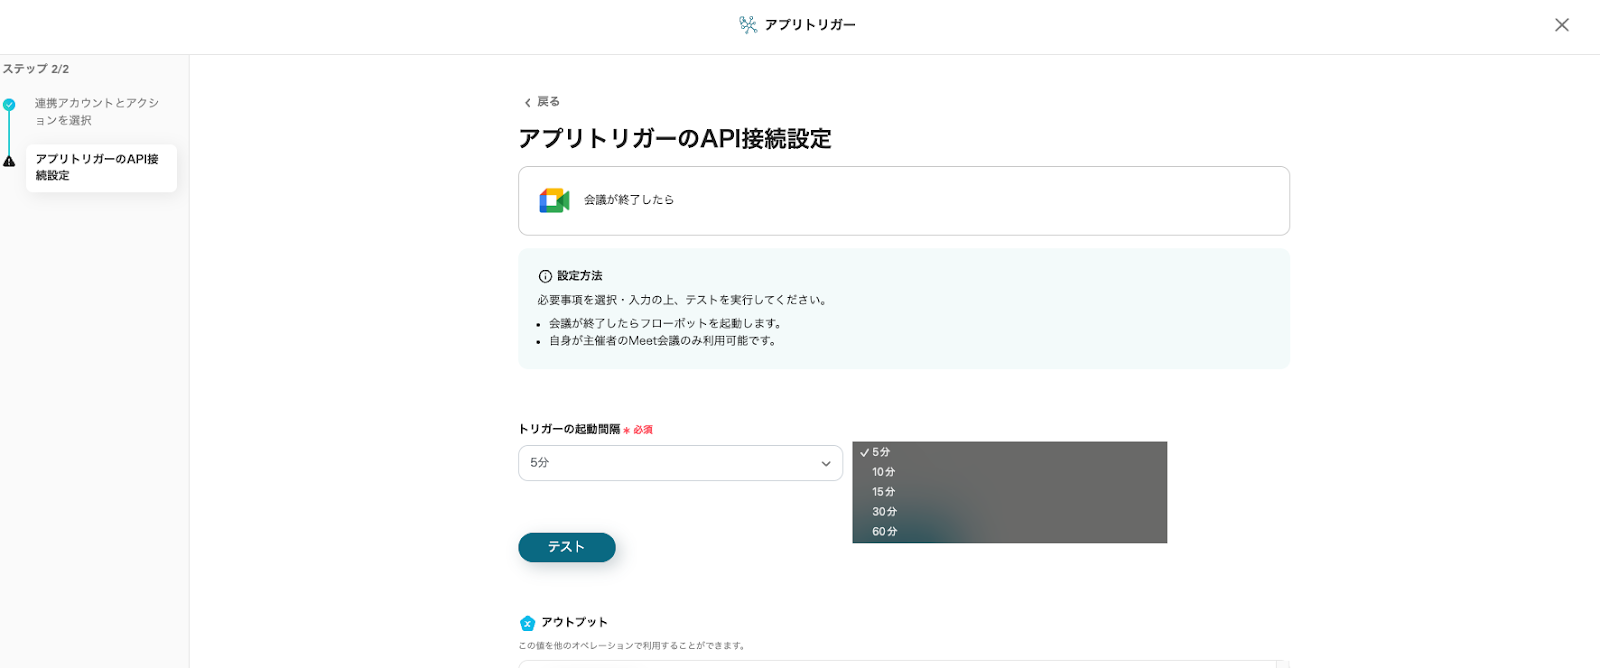Go to 連携アカウントとアクションを選択 step
The height and width of the screenshot is (668, 1600).
point(96,111)
